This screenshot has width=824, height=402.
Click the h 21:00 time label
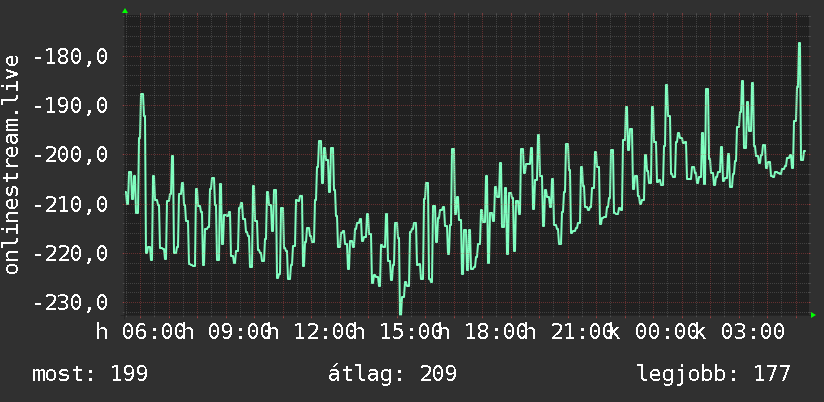pos(569,333)
